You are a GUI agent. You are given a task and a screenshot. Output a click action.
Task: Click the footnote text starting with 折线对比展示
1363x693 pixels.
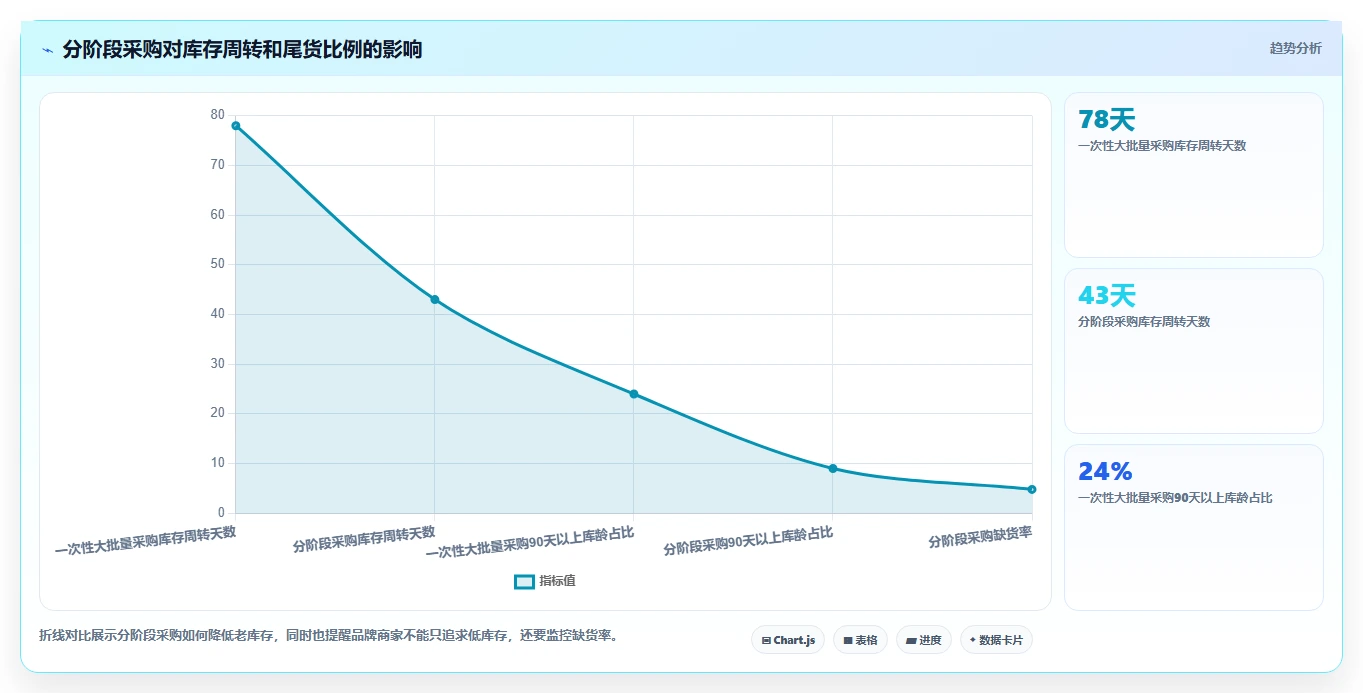(328, 635)
